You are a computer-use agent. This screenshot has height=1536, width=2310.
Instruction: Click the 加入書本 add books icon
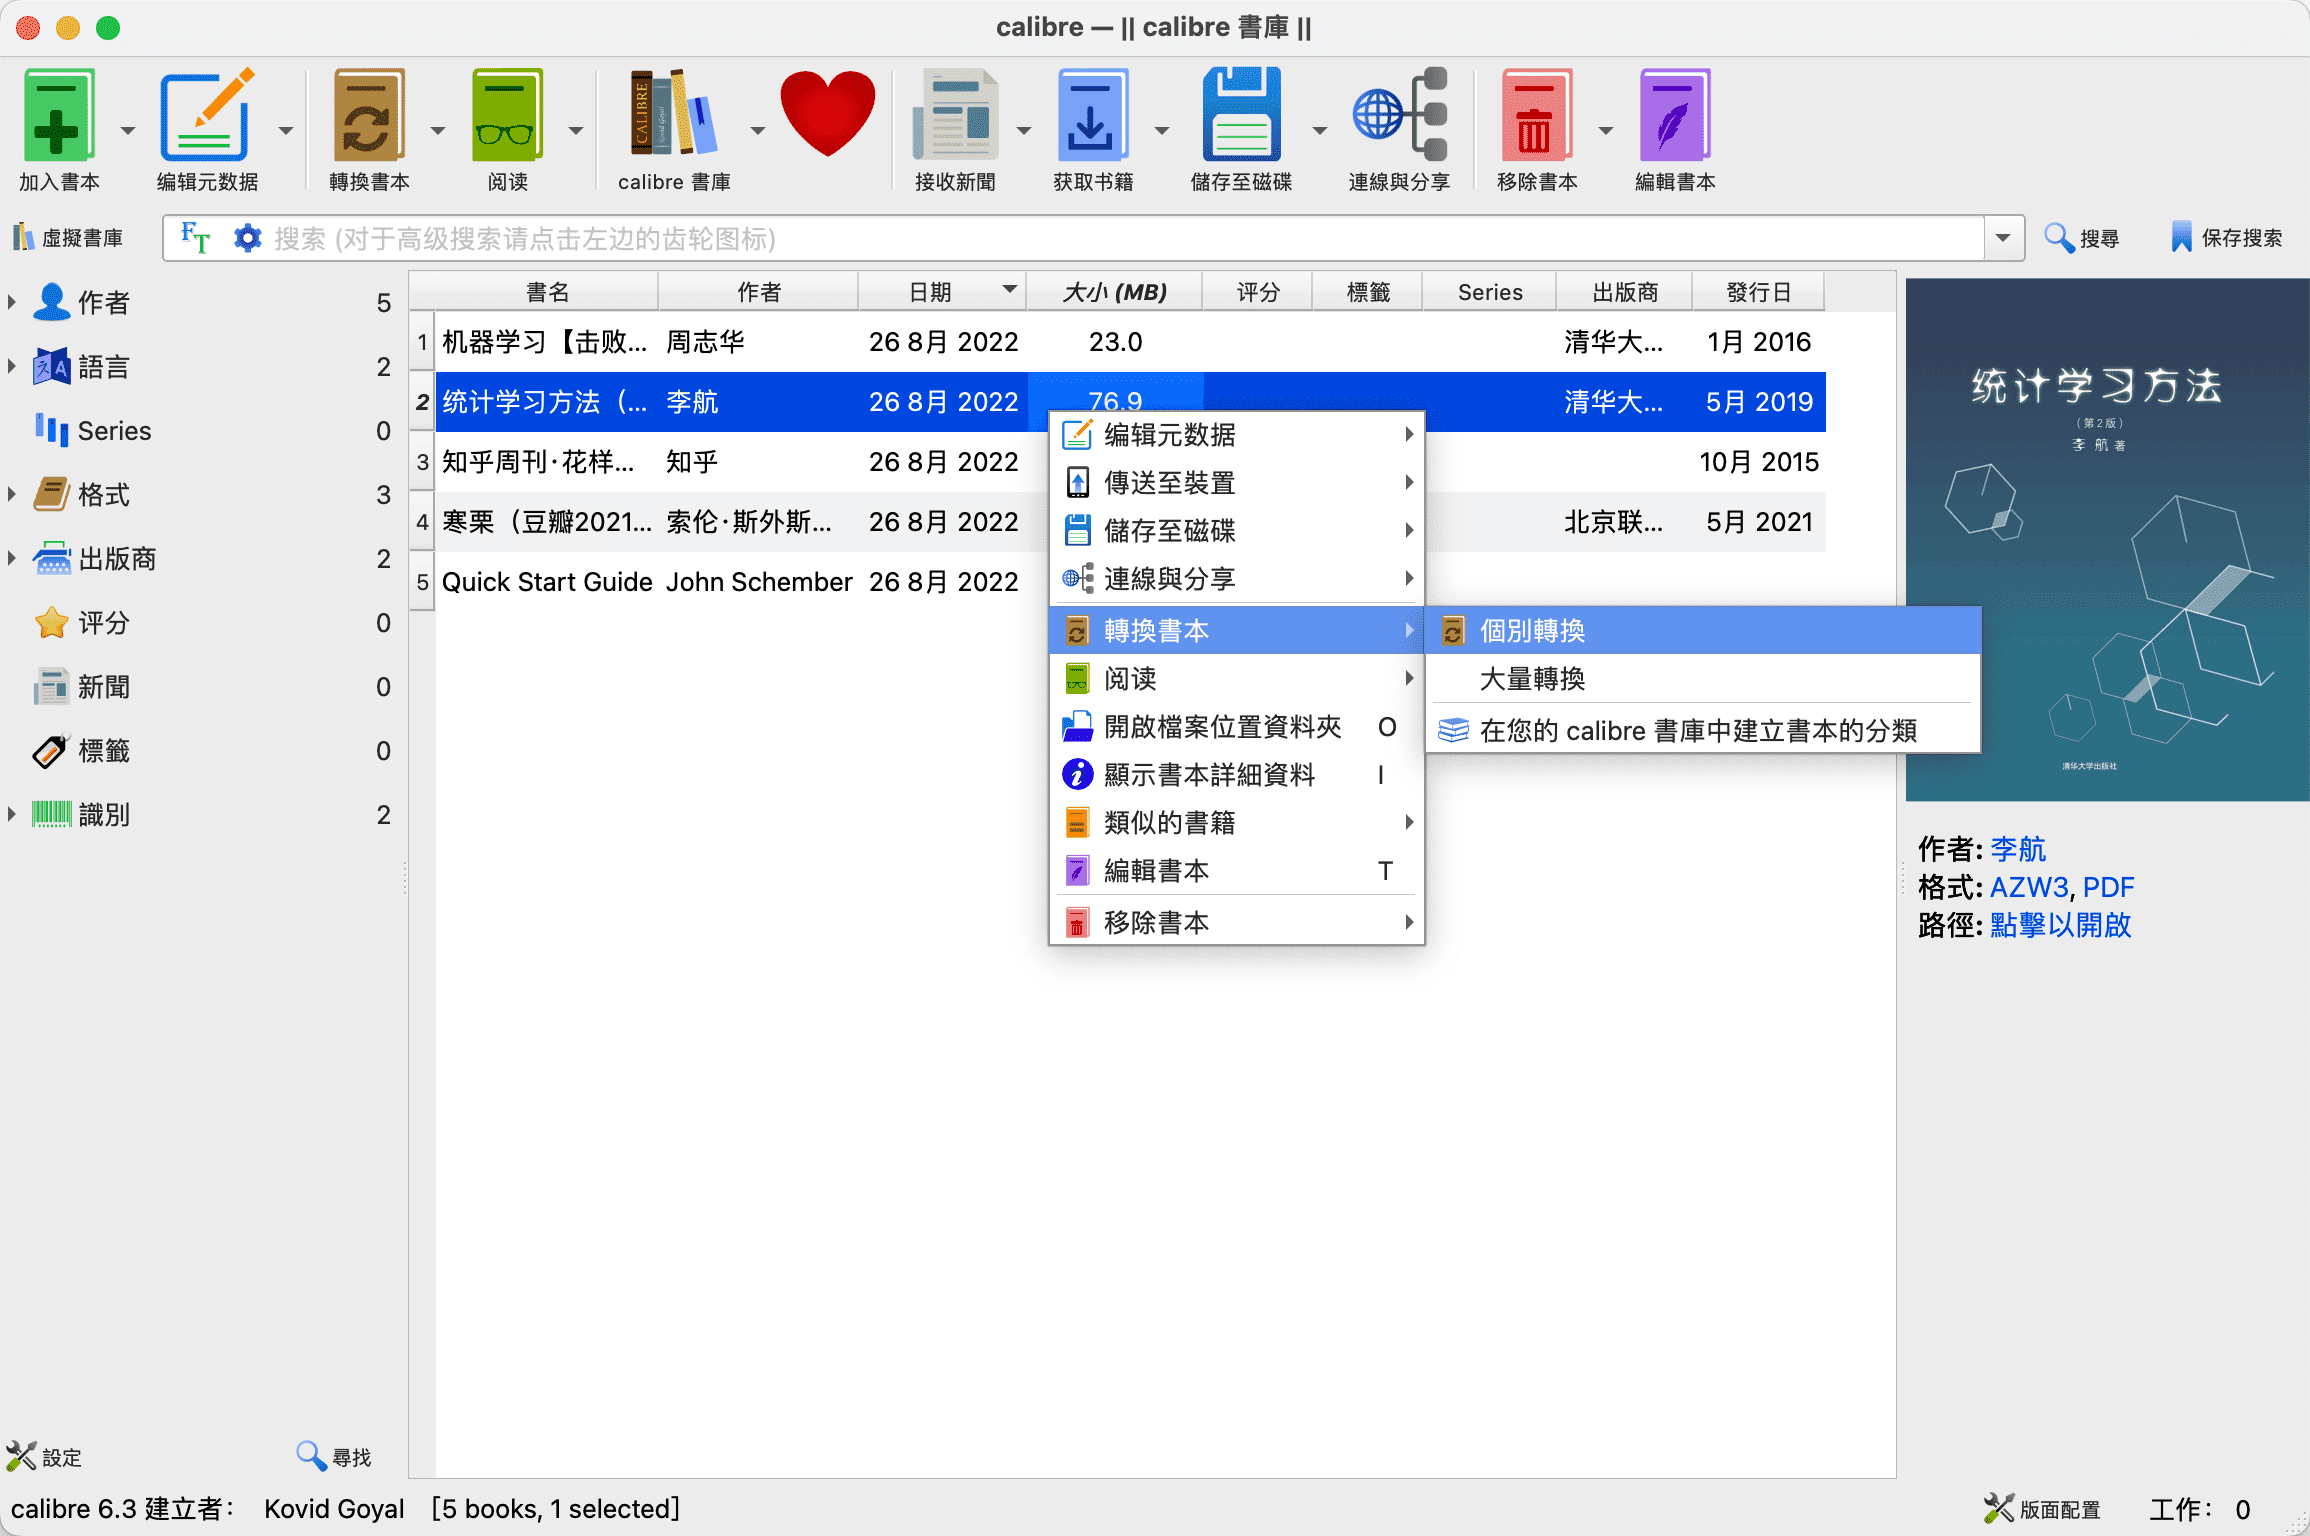click(x=58, y=115)
